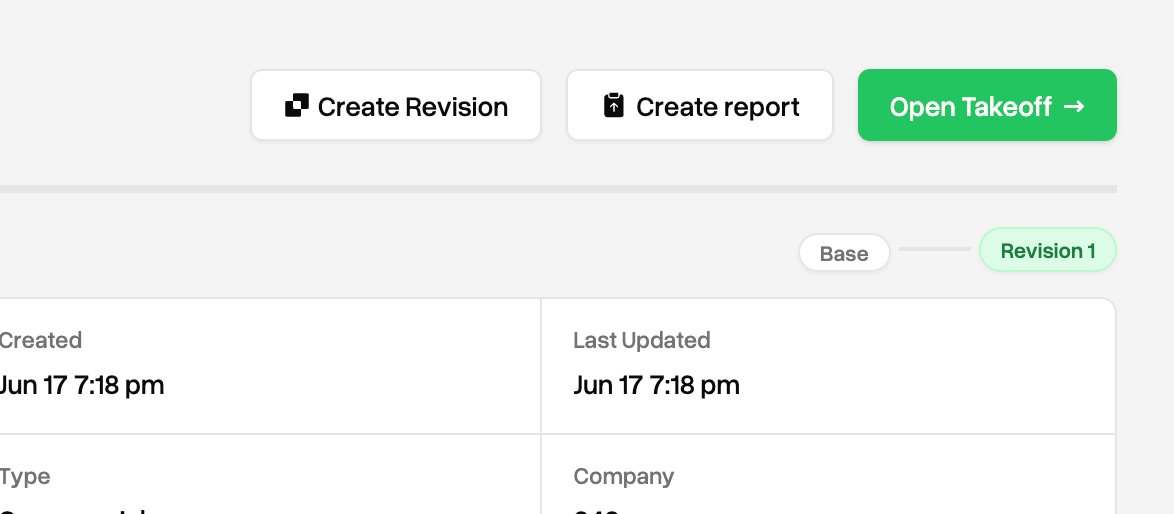
Task: Select the Revision 1 pill
Action: click(x=1048, y=250)
